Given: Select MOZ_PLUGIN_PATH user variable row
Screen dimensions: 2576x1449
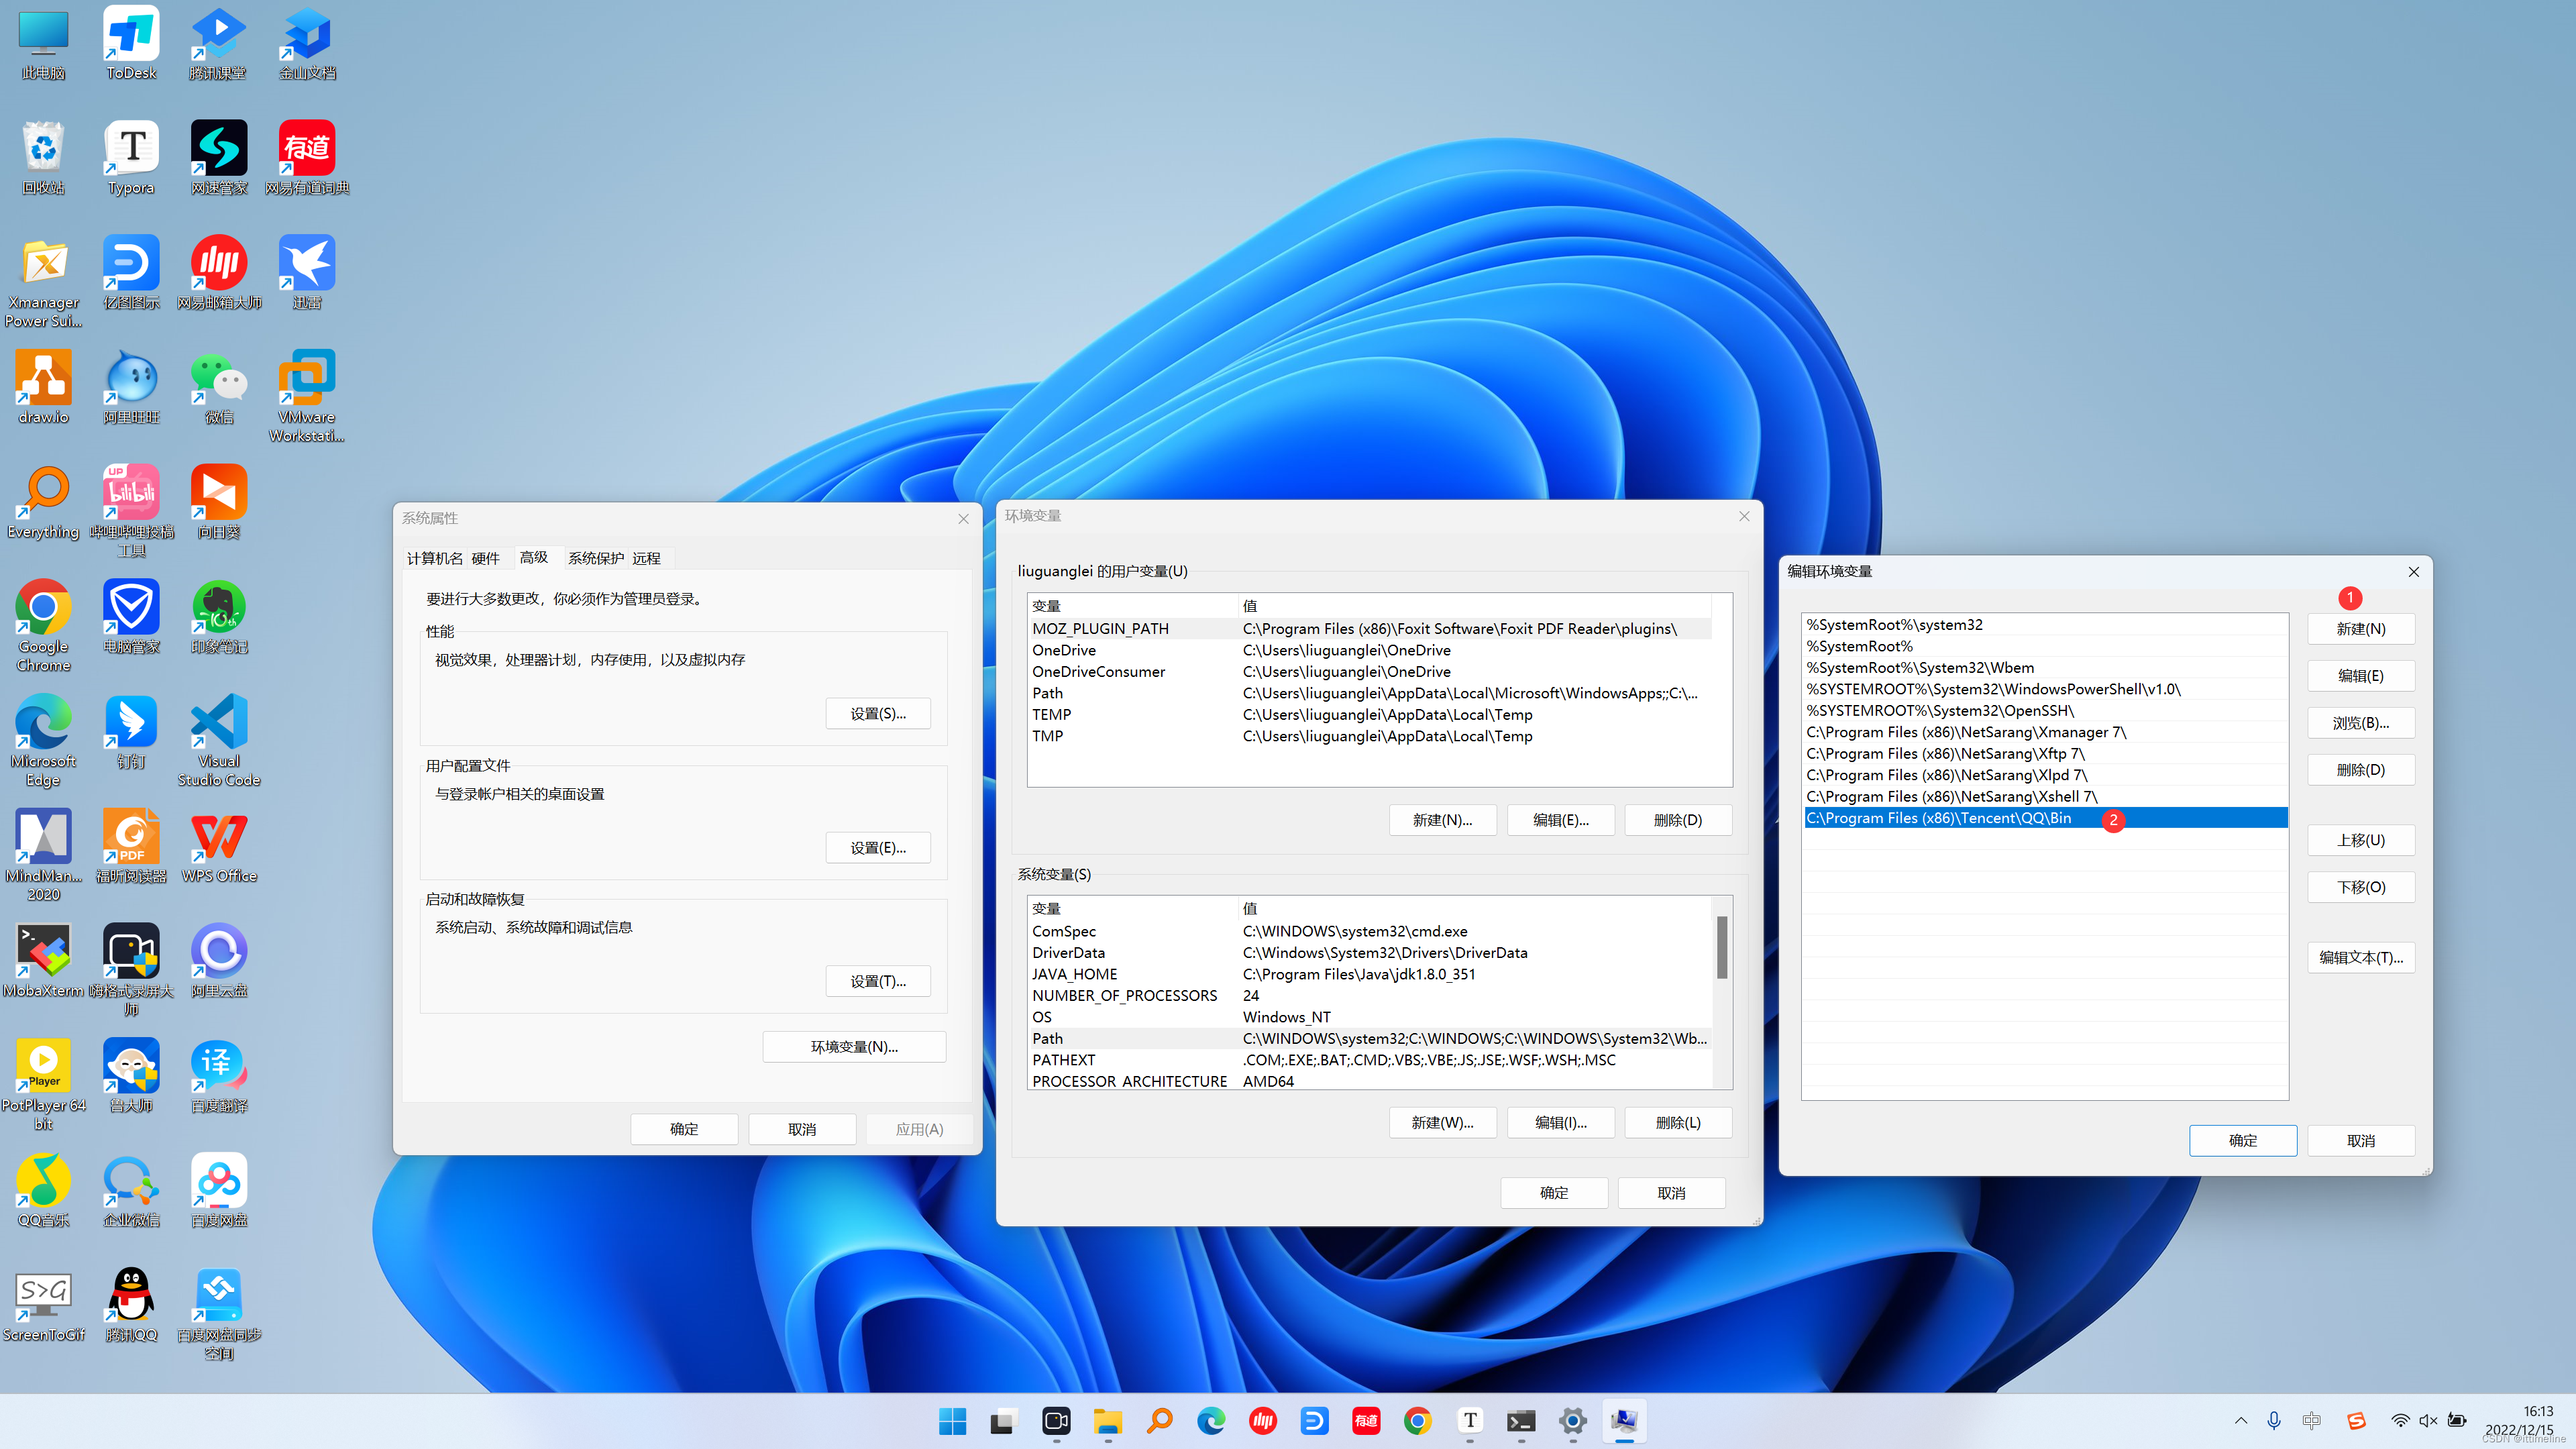Looking at the screenshot, I should (1371, 628).
